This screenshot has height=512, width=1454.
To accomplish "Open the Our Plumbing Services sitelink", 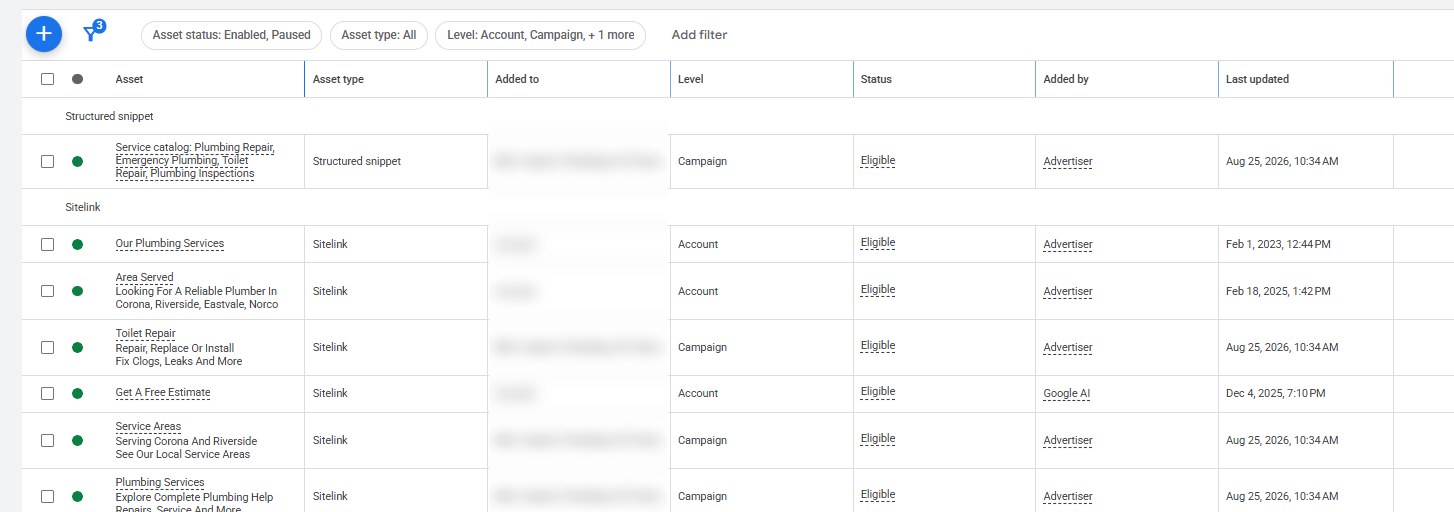I will (x=170, y=244).
